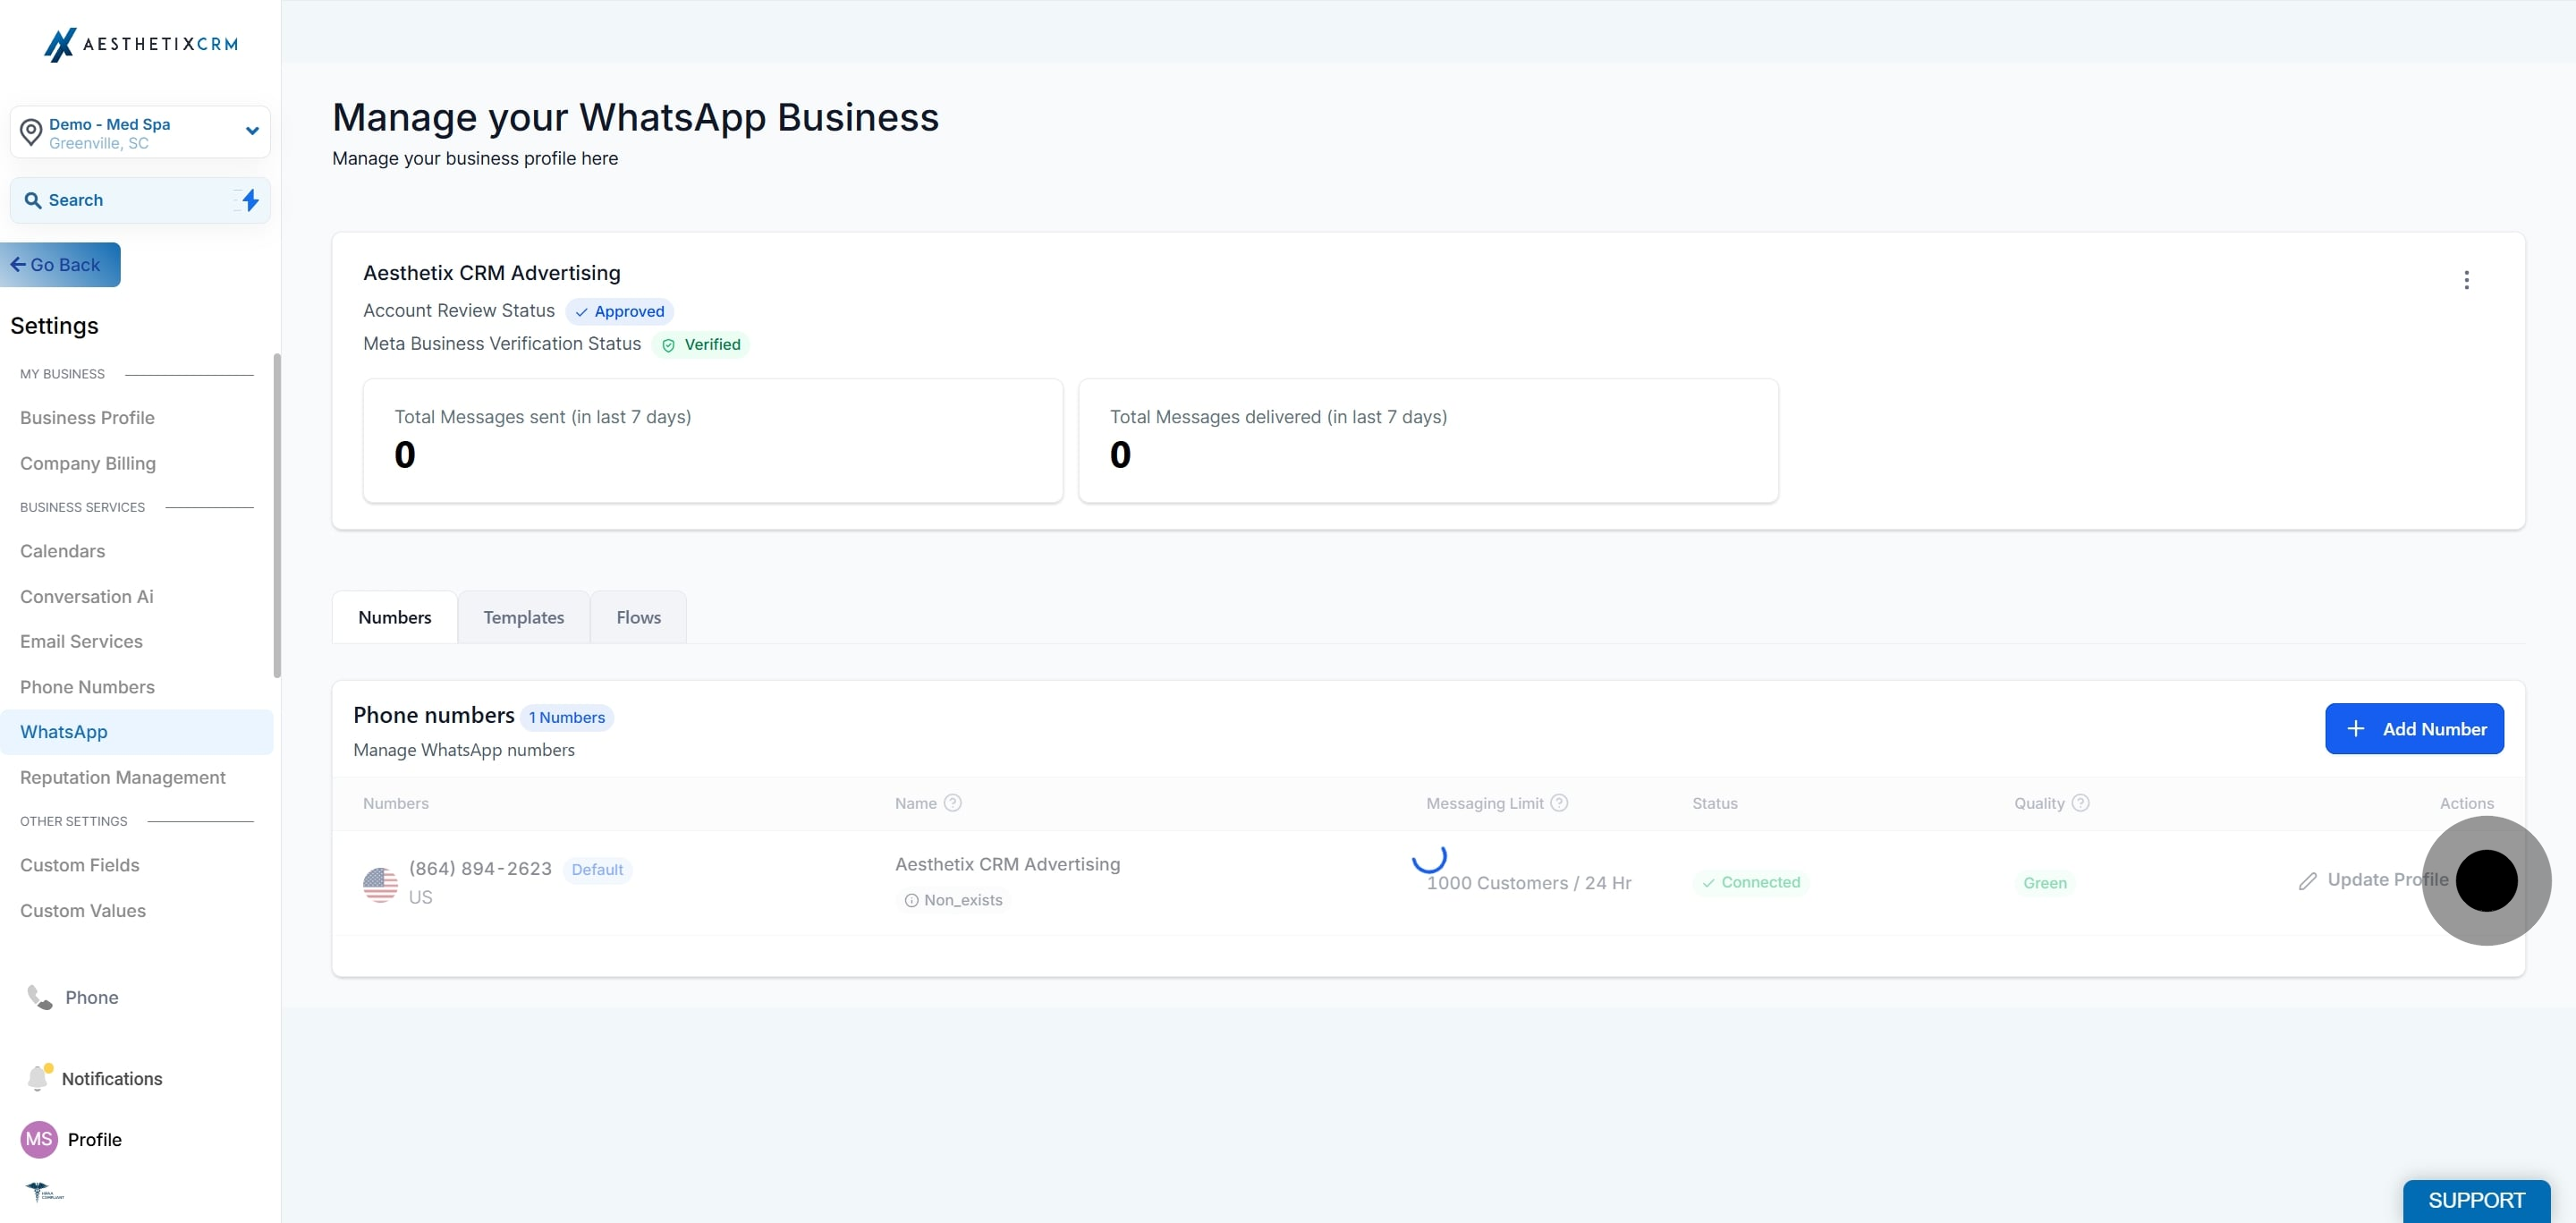The image size is (2576, 1223).
Task: Click the MS Profile avatar
Action: click(x=39, y=1139)
